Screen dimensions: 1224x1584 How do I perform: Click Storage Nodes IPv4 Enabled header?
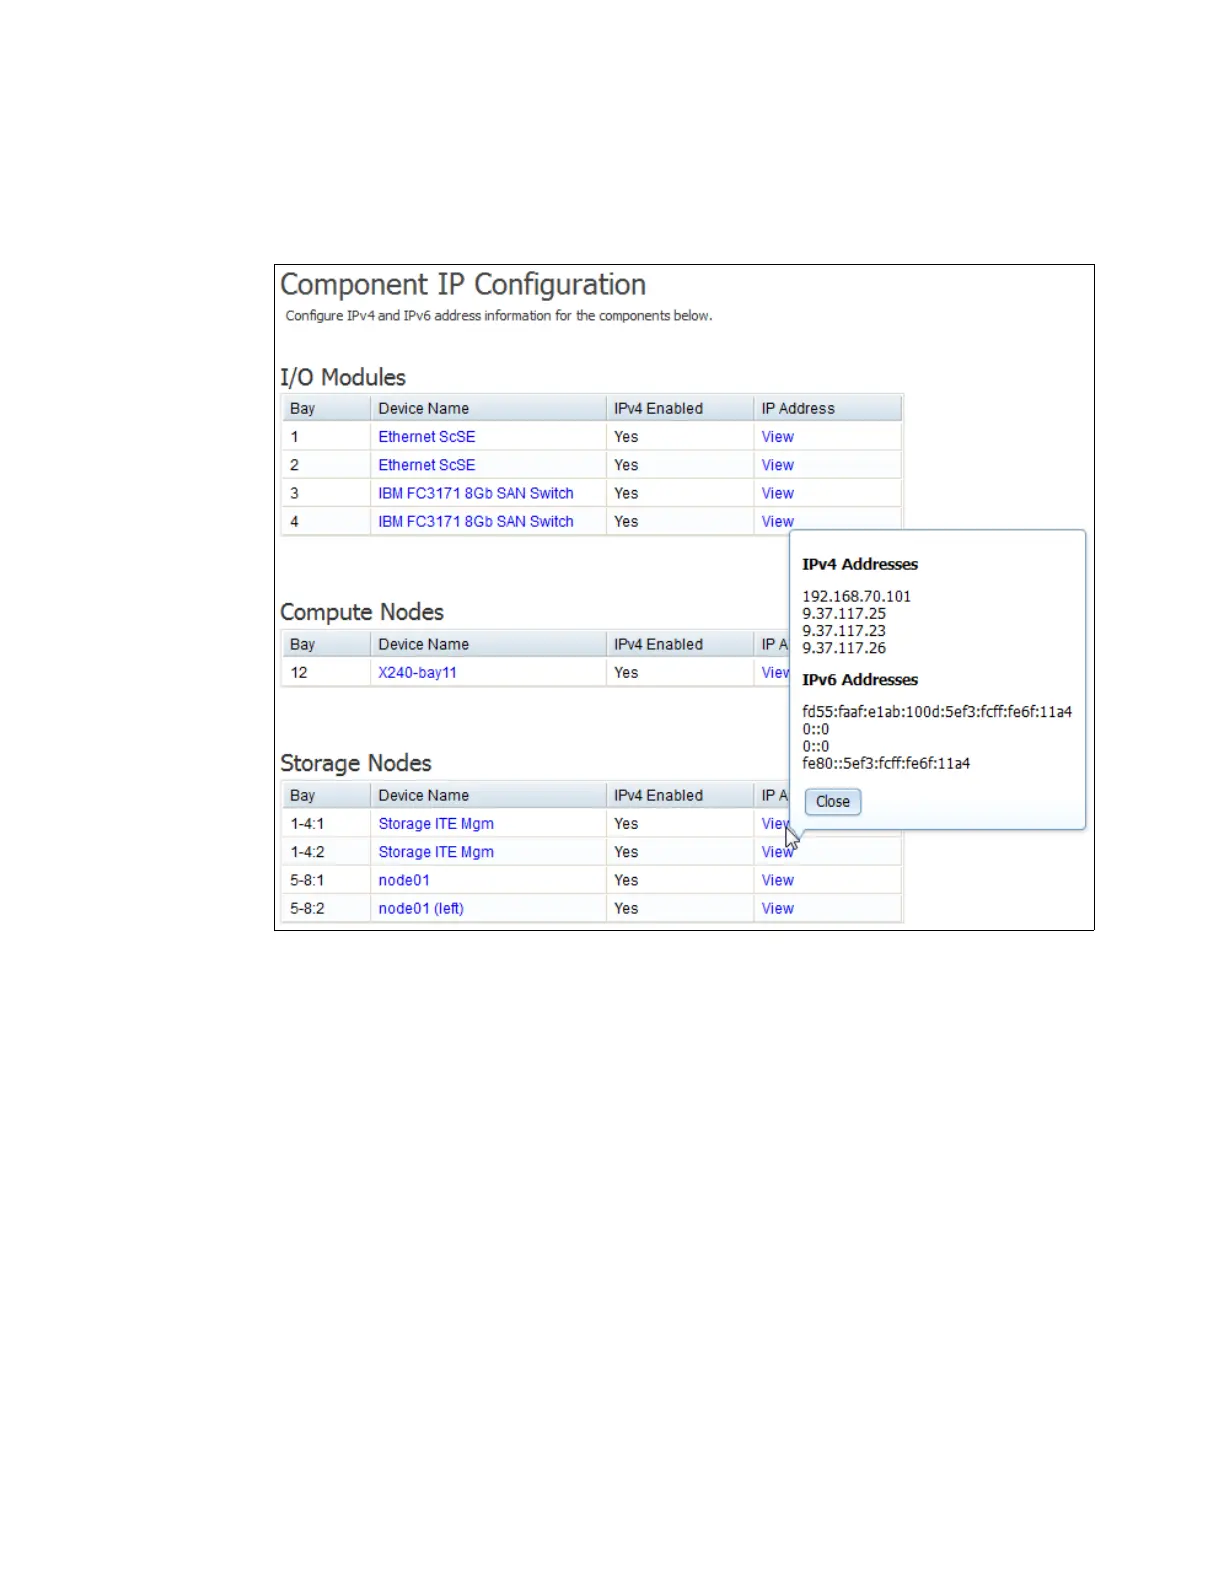coord(680,795)
